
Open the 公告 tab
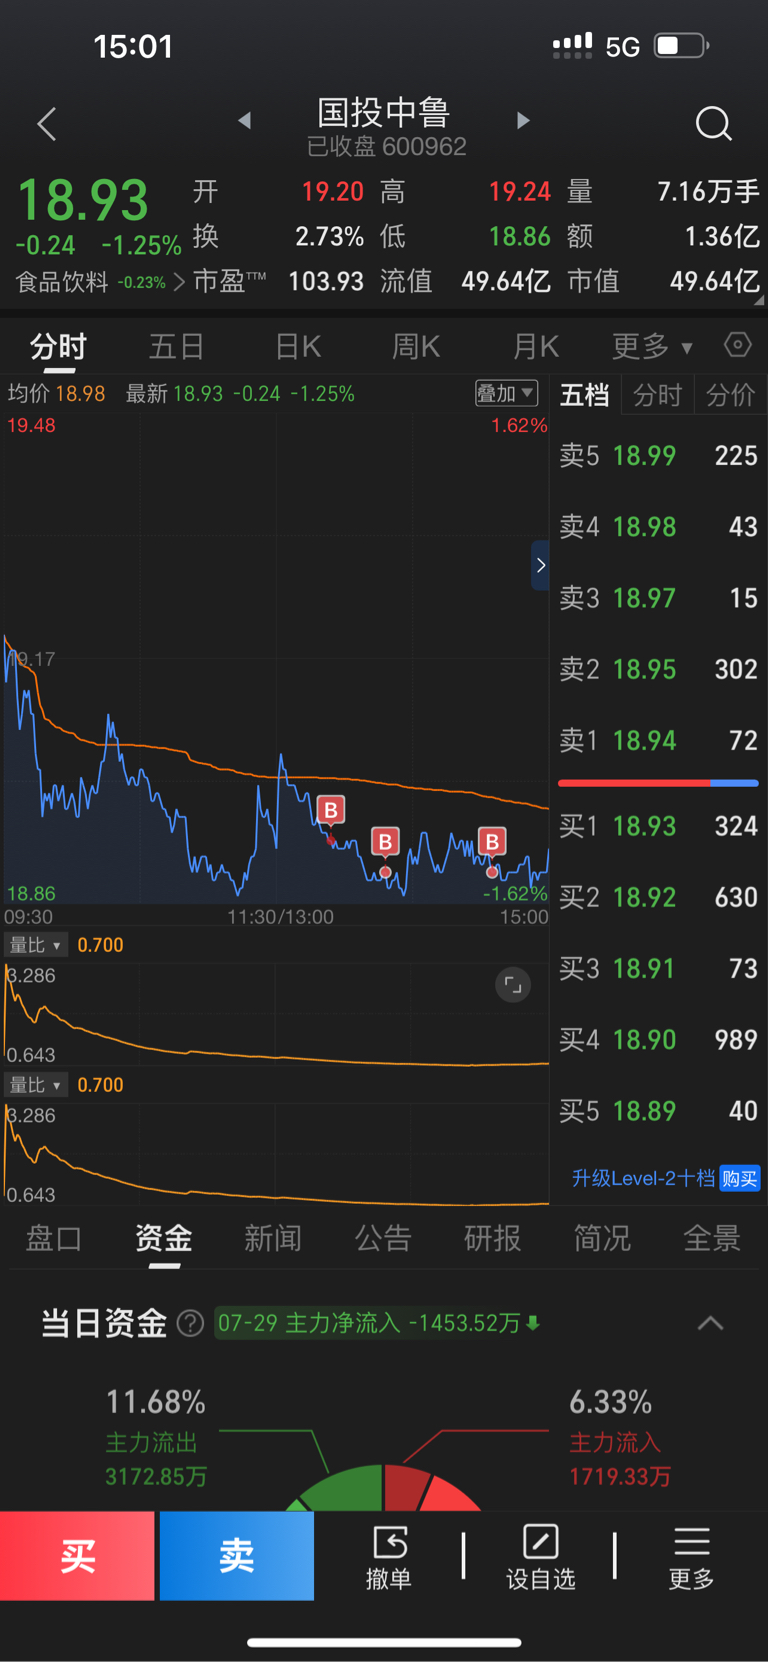383,1239
